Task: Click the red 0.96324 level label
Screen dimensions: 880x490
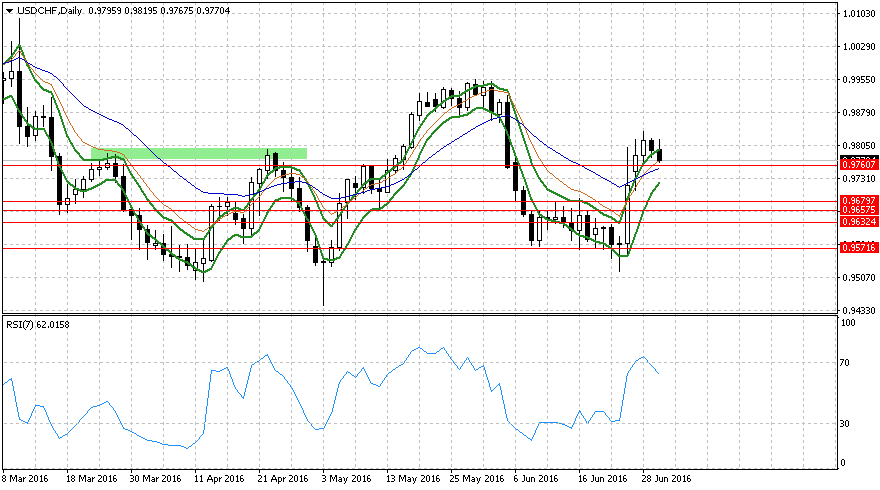Action: (859, 222)
